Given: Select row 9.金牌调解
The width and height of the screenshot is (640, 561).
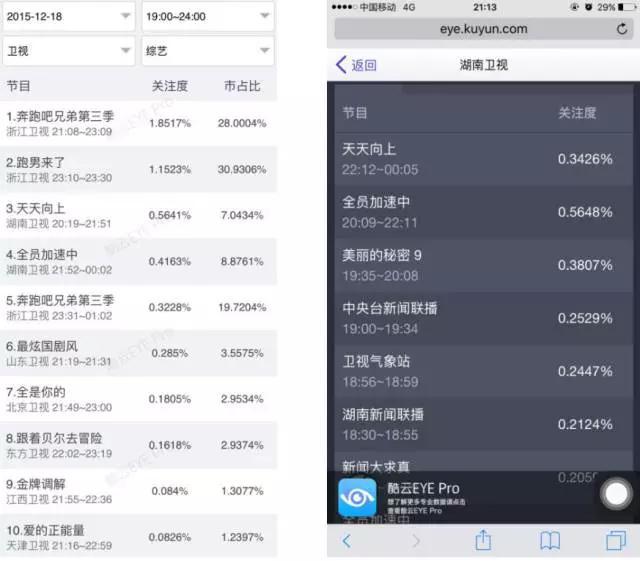Looking at the screenshot, I should pyautogui.click(x=138, y=491).
